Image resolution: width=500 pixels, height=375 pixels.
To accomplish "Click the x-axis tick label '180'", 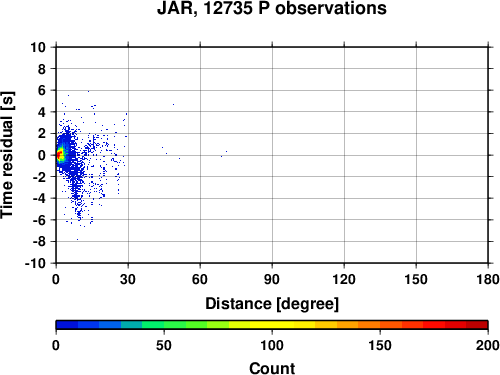I will tap(488, 279).
